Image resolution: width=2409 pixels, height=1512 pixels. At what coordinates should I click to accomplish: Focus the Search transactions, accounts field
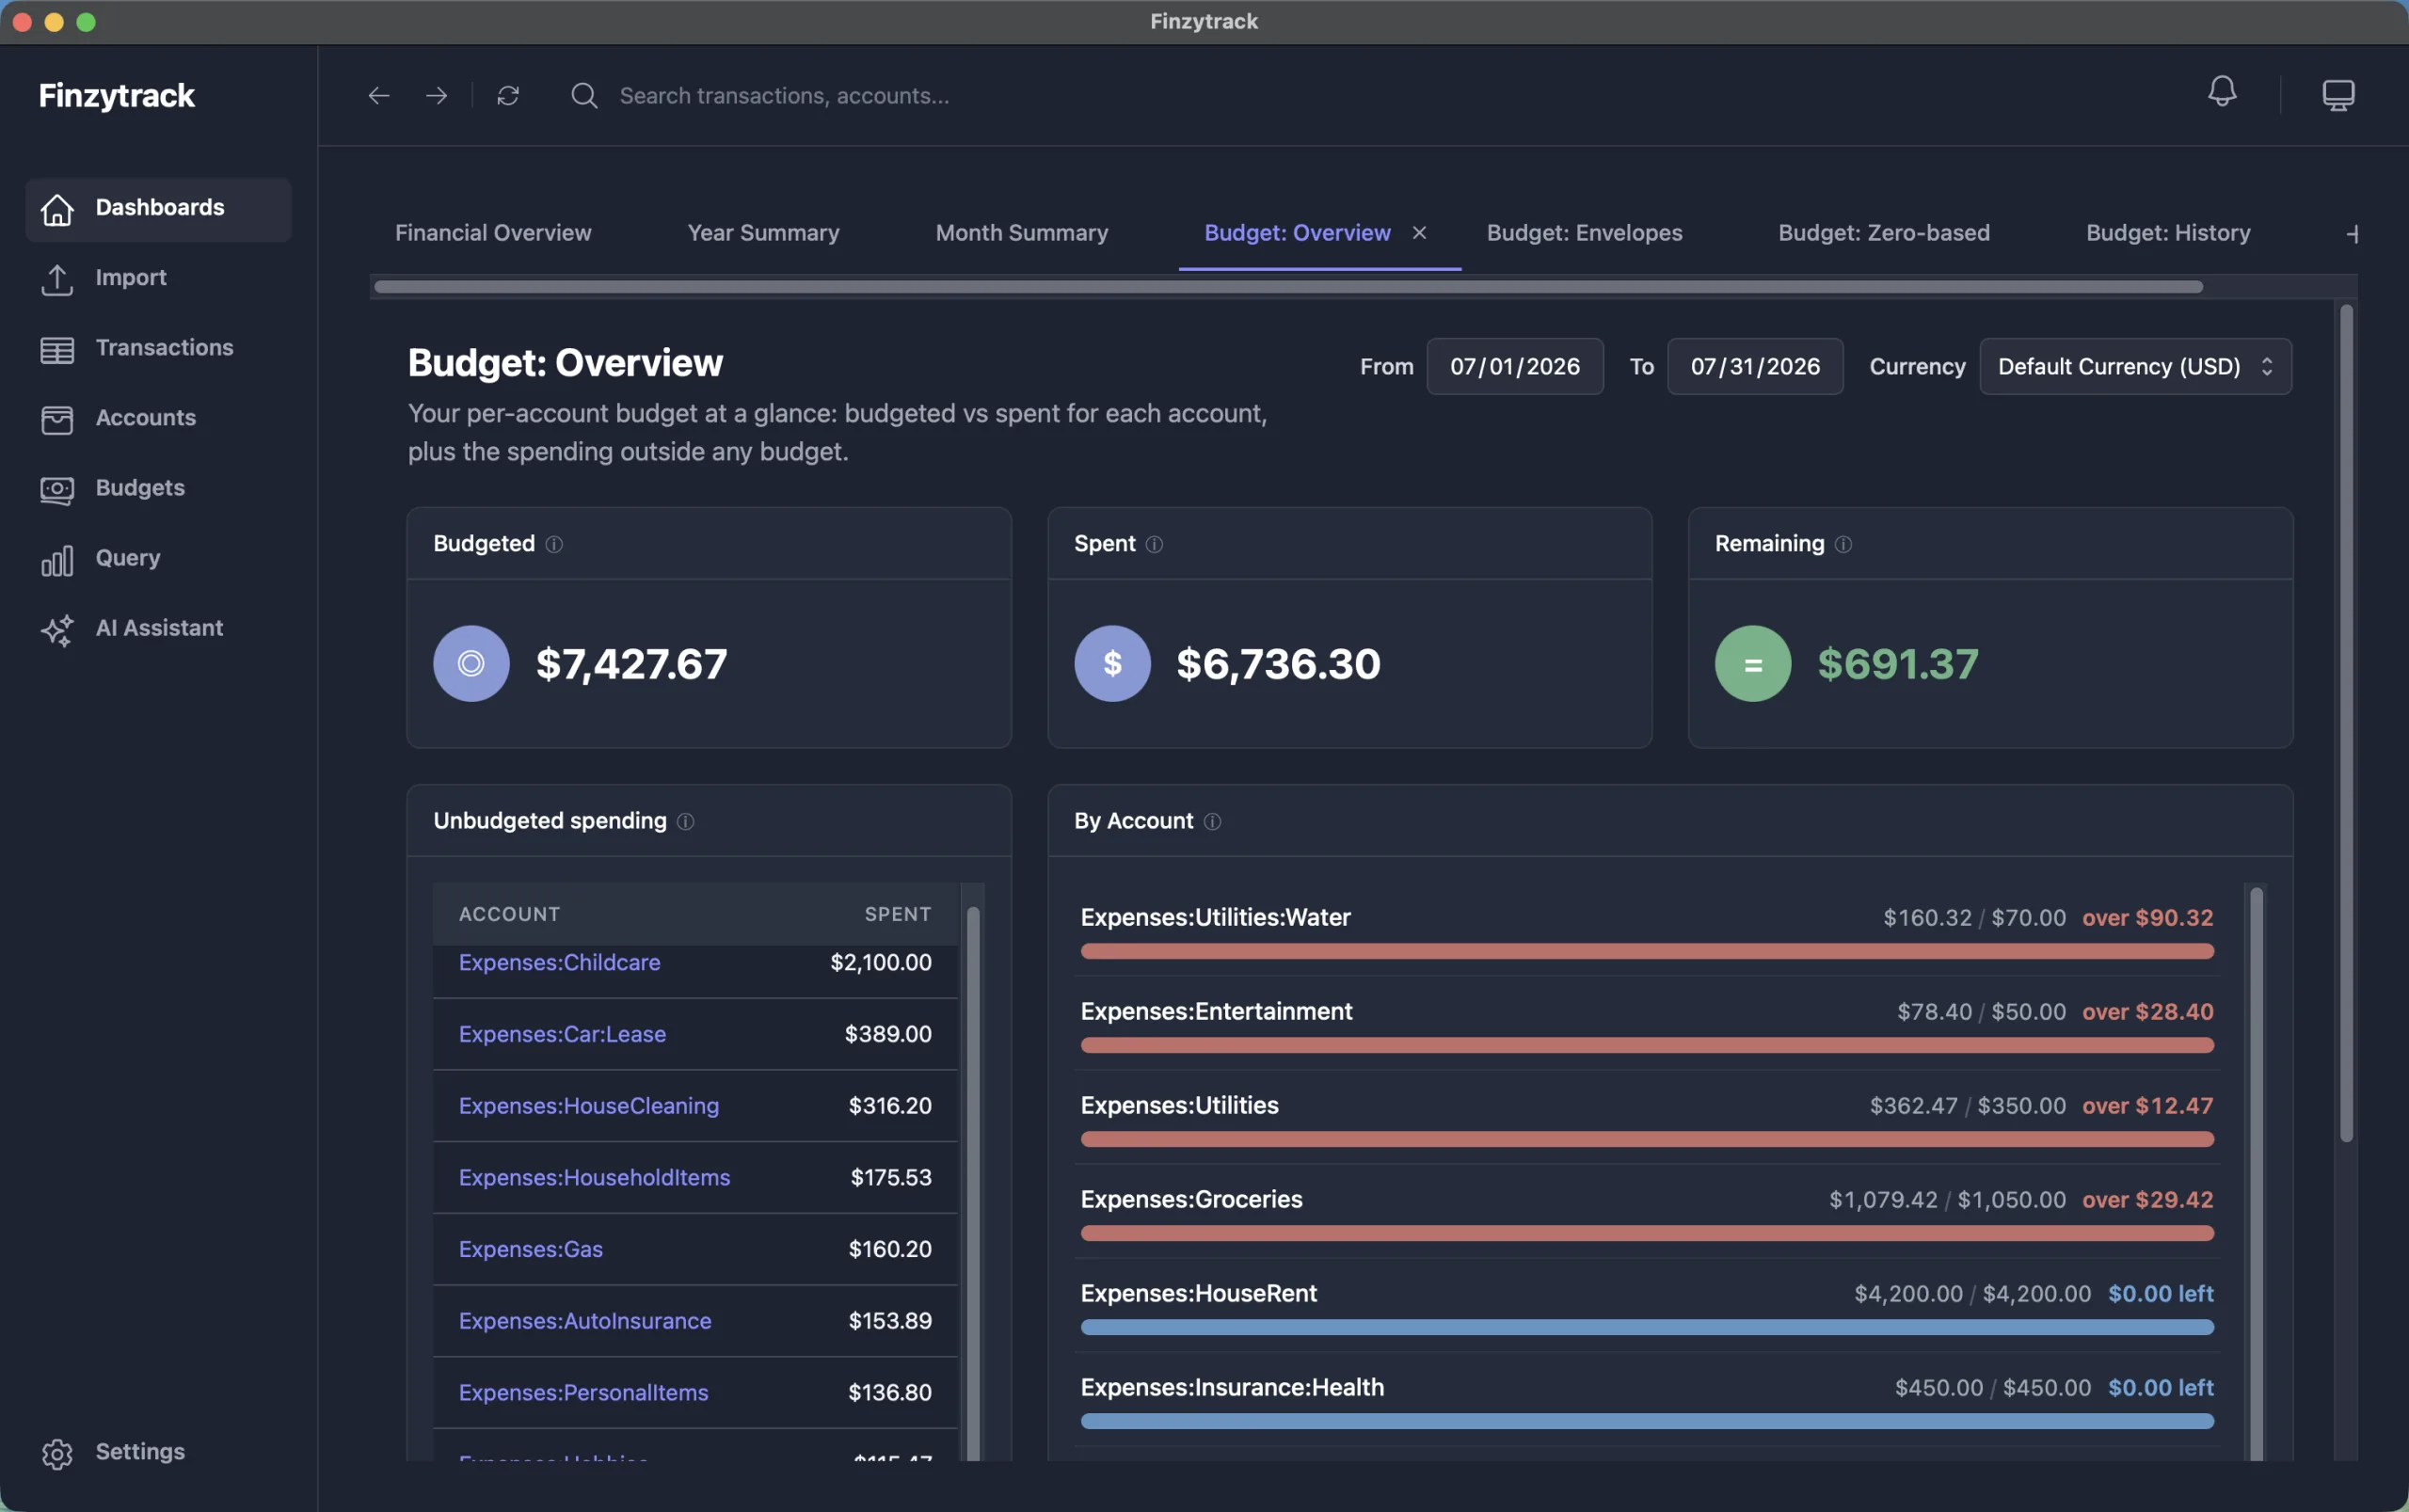click(x=783, y=95)
